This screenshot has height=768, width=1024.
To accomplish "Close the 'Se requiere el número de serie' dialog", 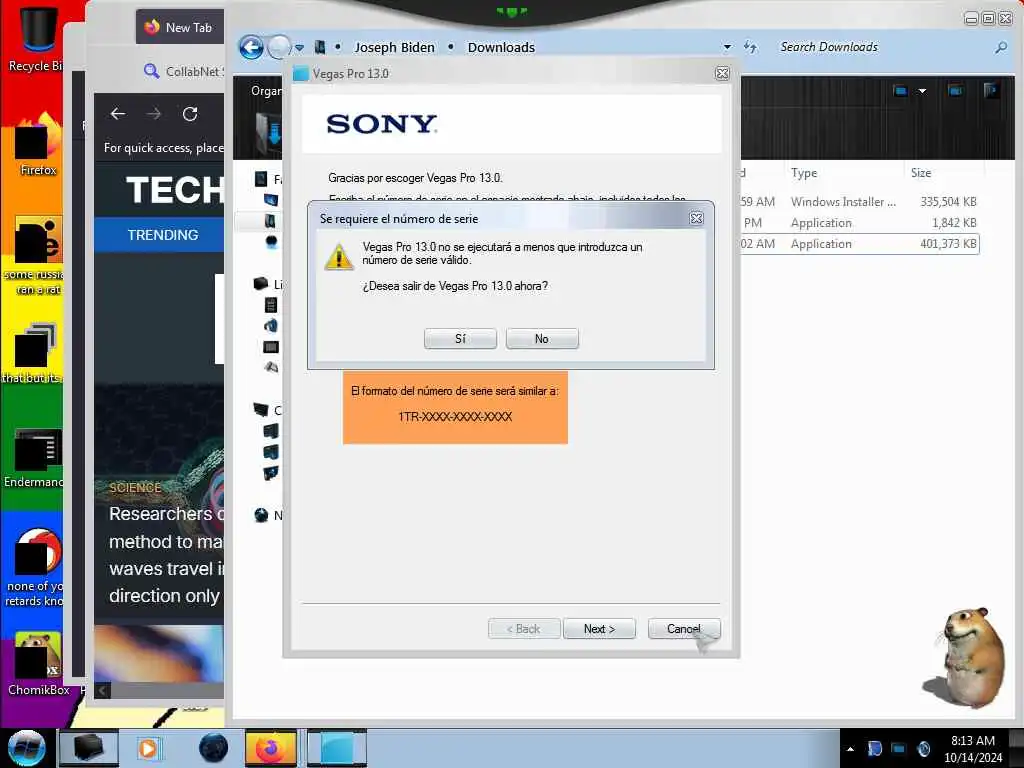I will point(696,218).
